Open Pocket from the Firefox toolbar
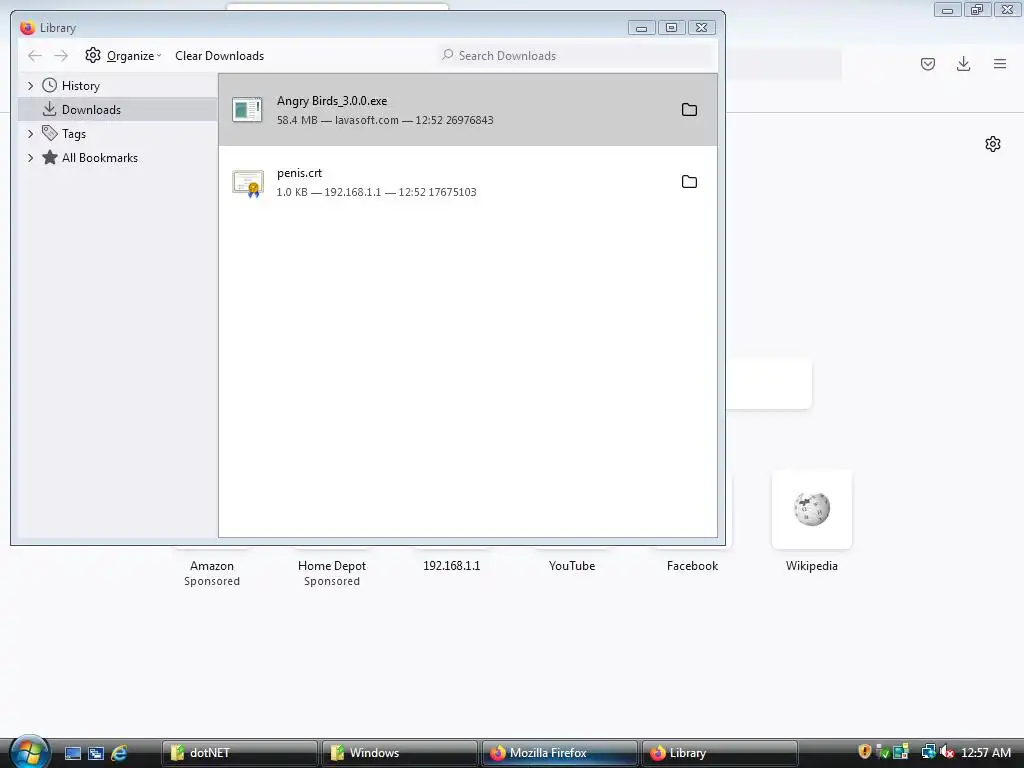This screenshot has width=1024, height=768. (928, 64)
